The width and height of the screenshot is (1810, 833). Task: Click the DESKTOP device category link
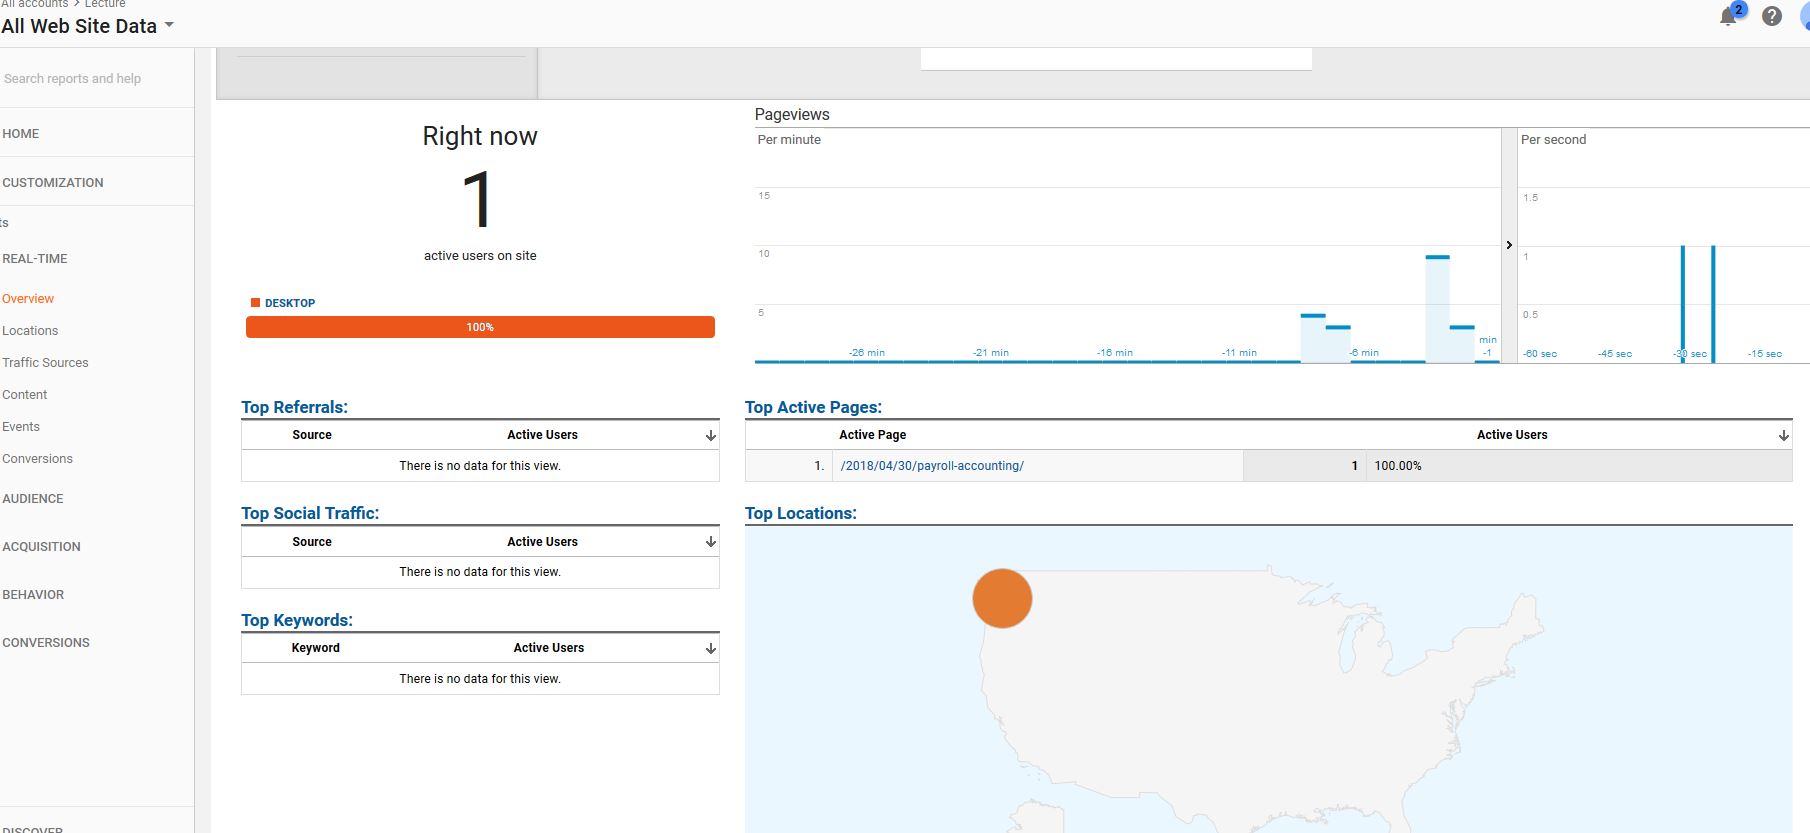point(290,303)
